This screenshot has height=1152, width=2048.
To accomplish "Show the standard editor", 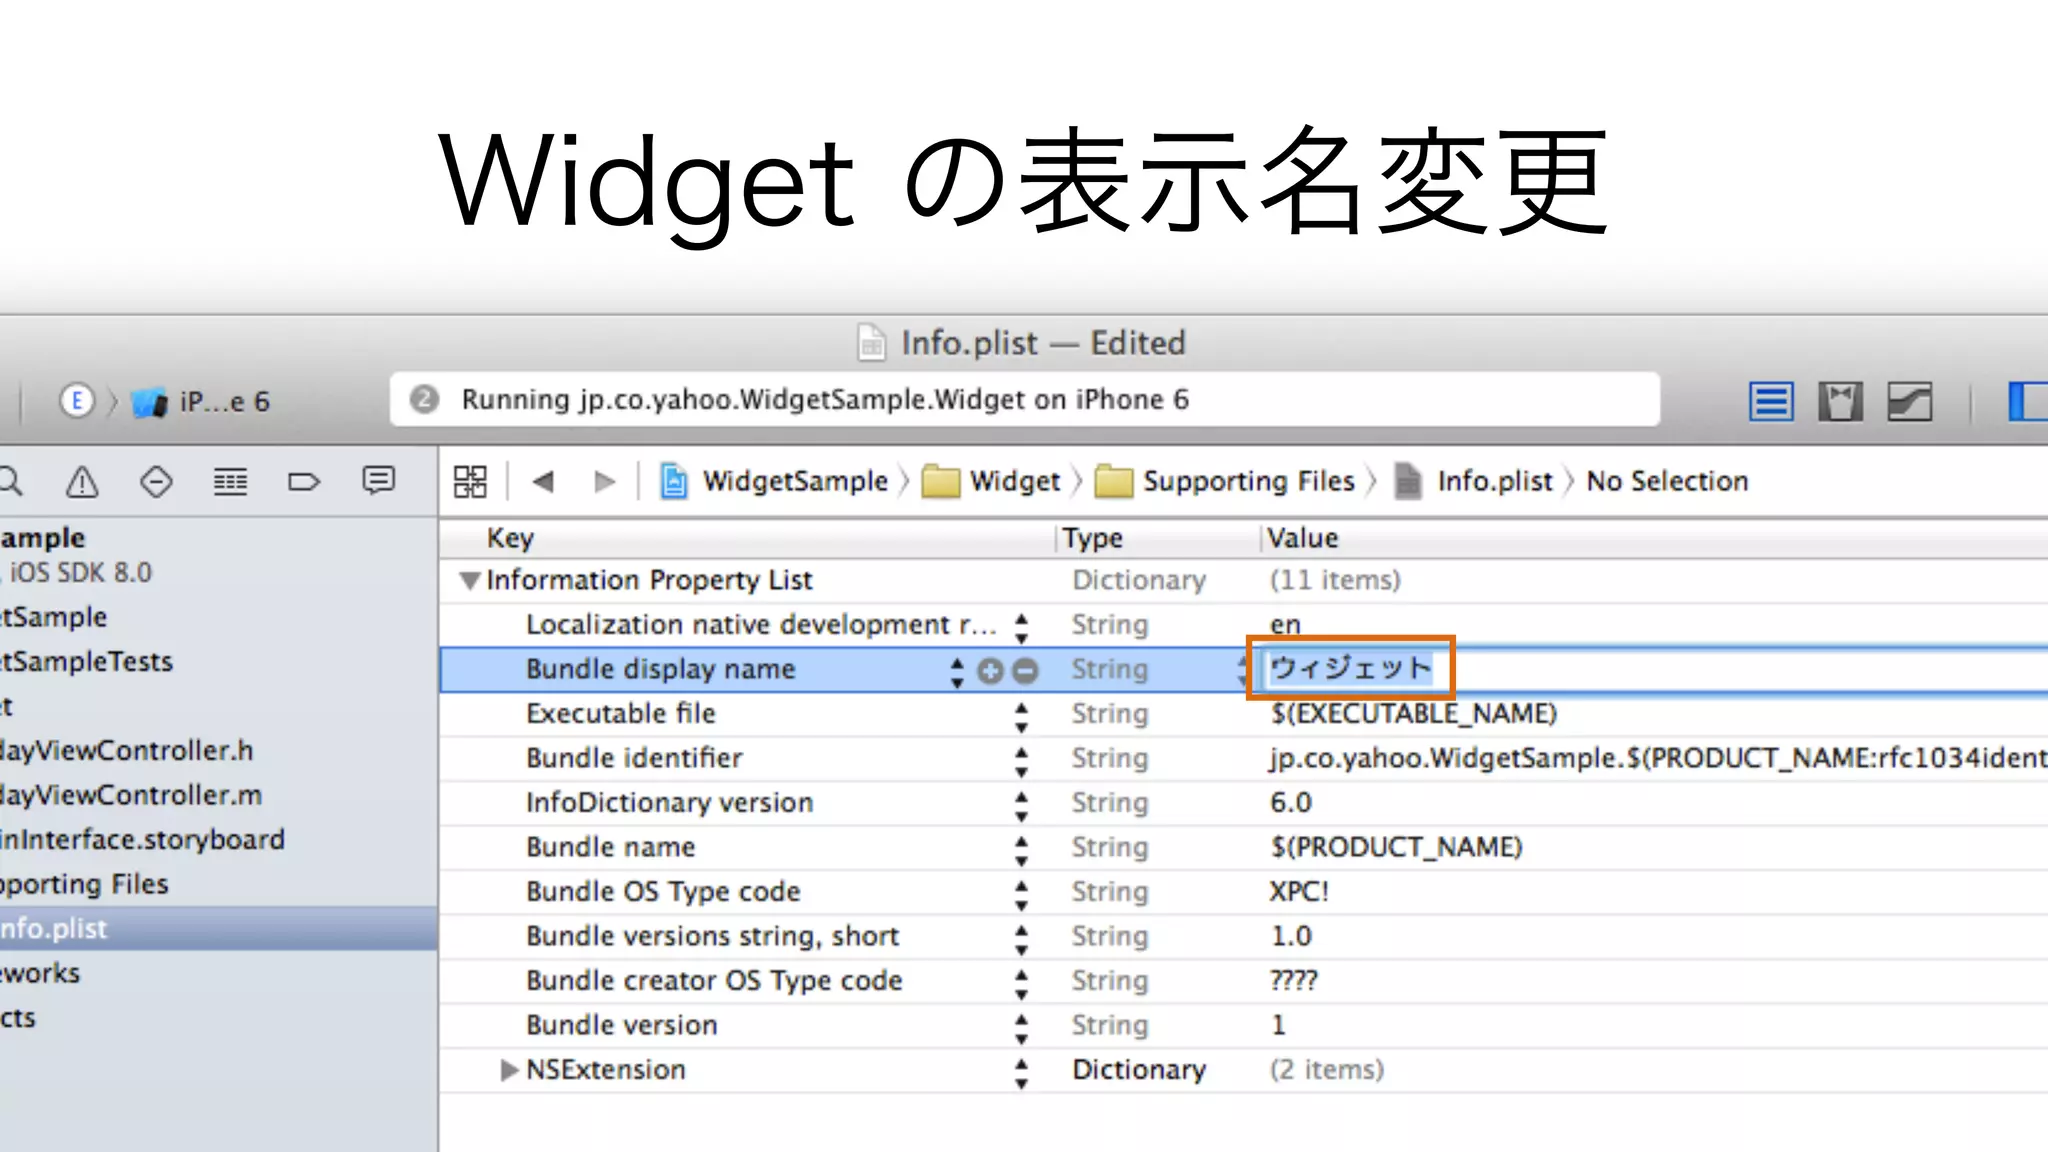I will point(1771,402).
